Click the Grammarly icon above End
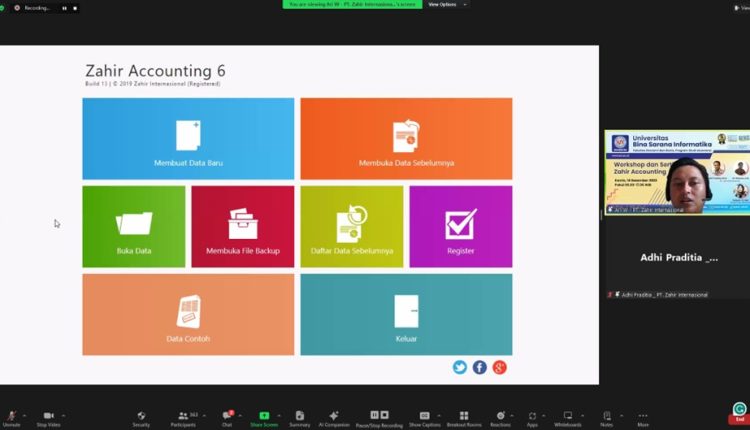 pos(739,409)
